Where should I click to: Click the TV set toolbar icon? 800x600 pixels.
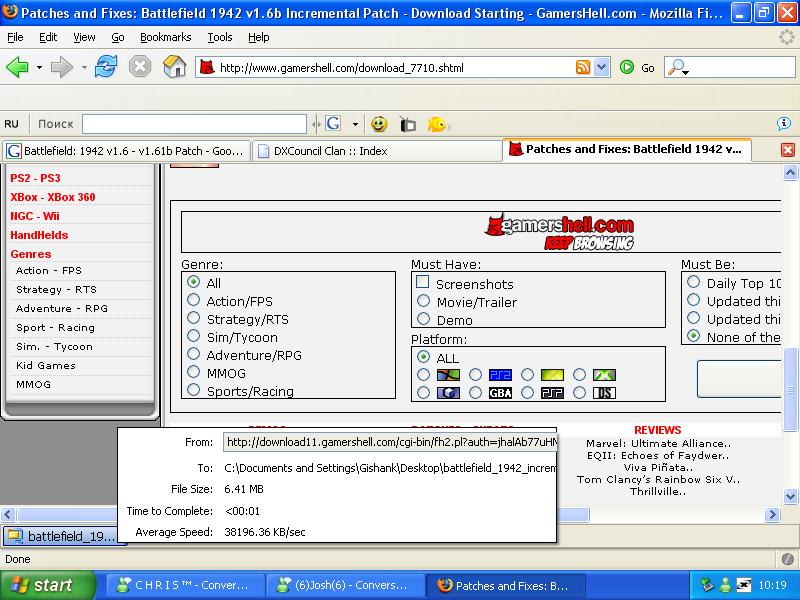pos(408,124)
